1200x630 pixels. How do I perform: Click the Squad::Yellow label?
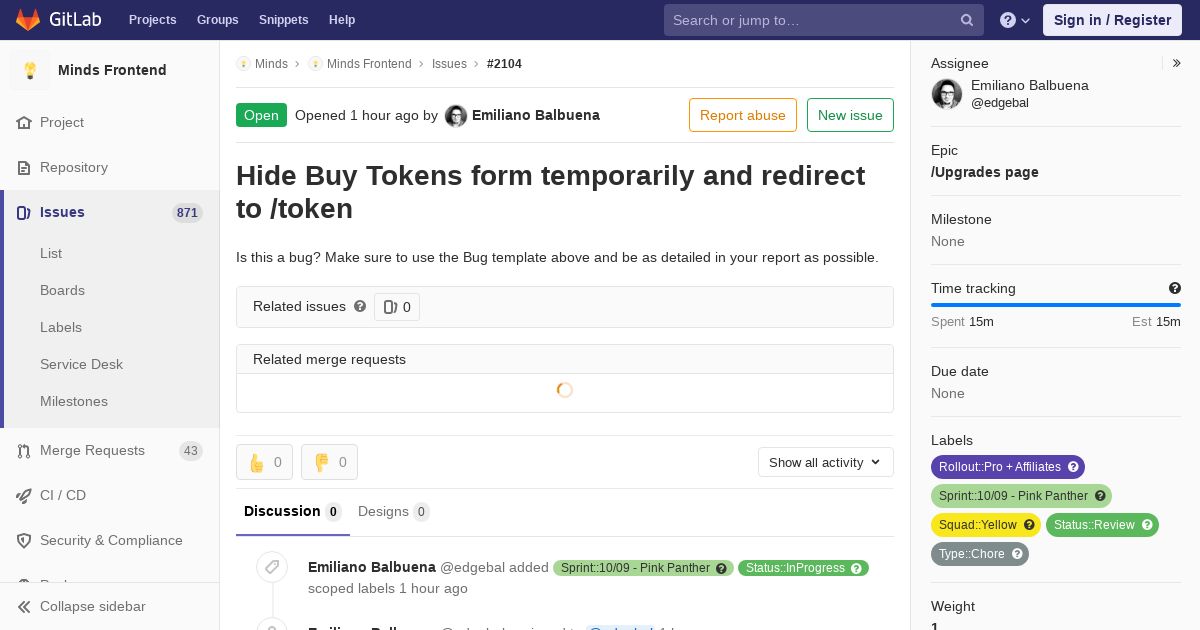[986, 525]
